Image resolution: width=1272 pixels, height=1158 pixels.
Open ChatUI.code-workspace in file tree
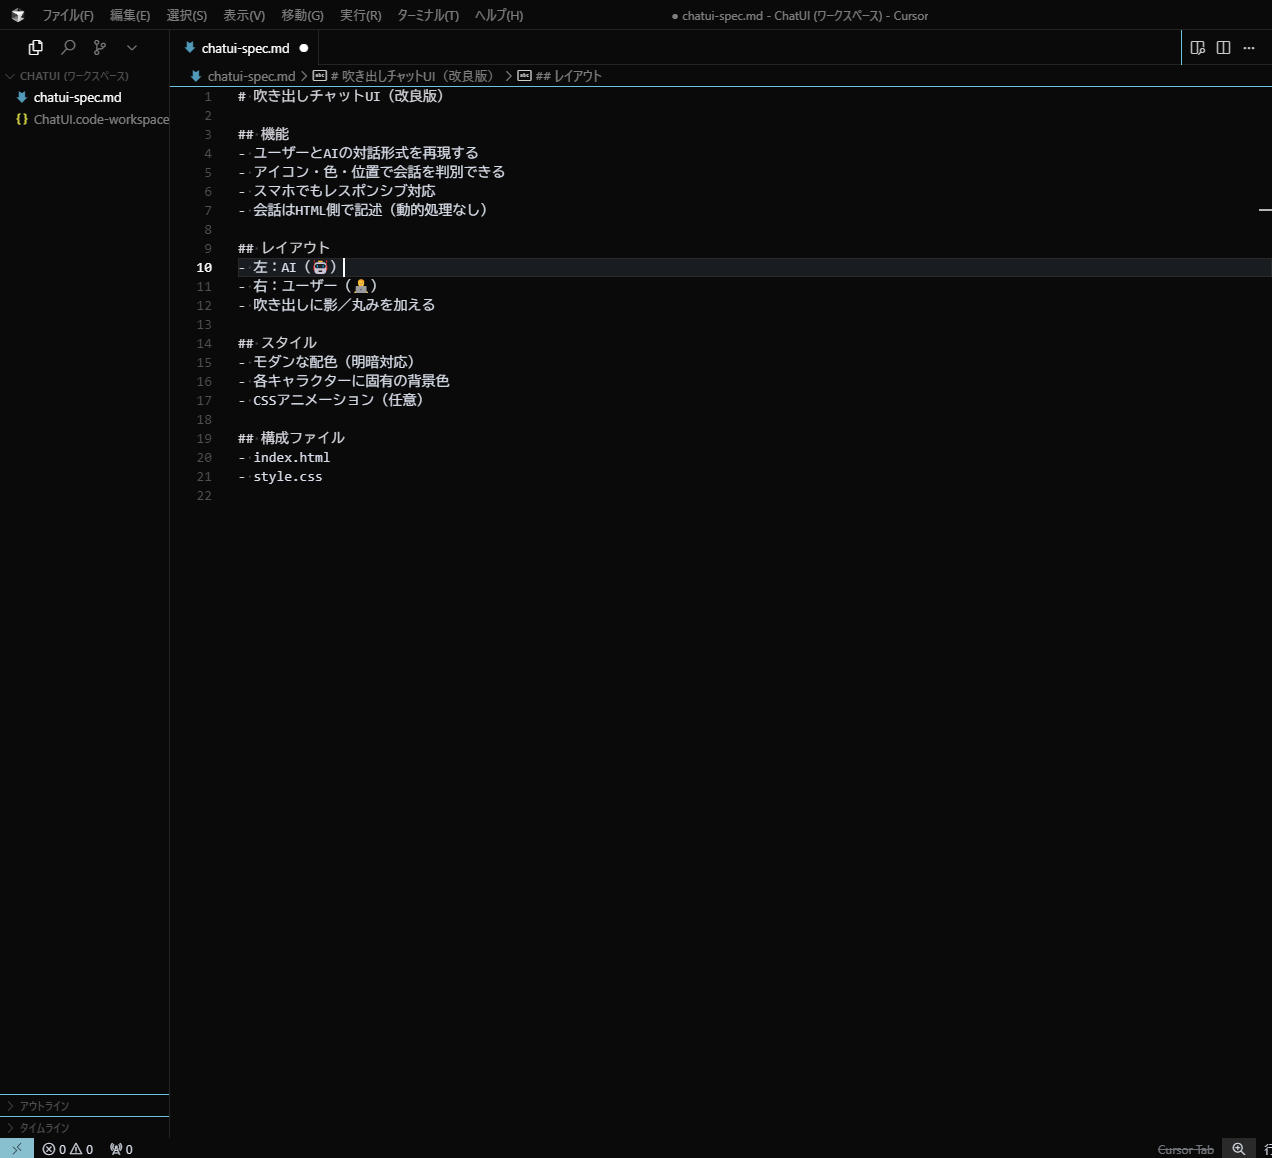tap(100, 119)
